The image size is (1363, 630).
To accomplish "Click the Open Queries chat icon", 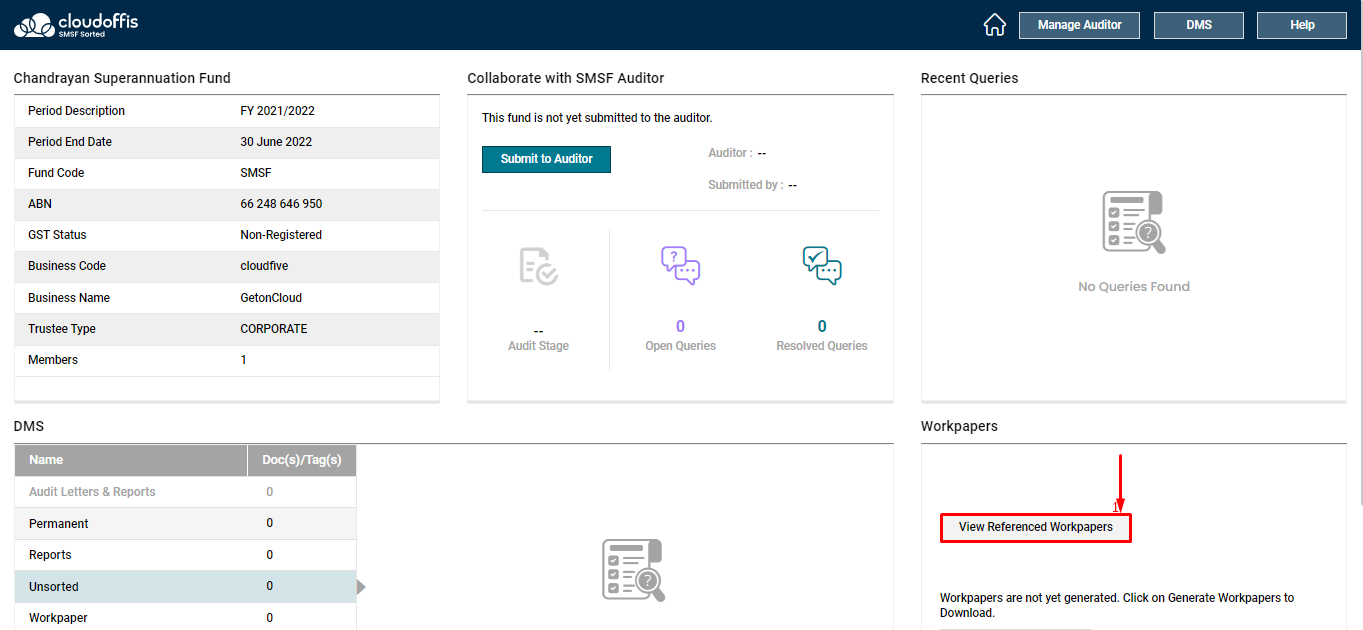I will pyautogui.click(x=680, y=266).
